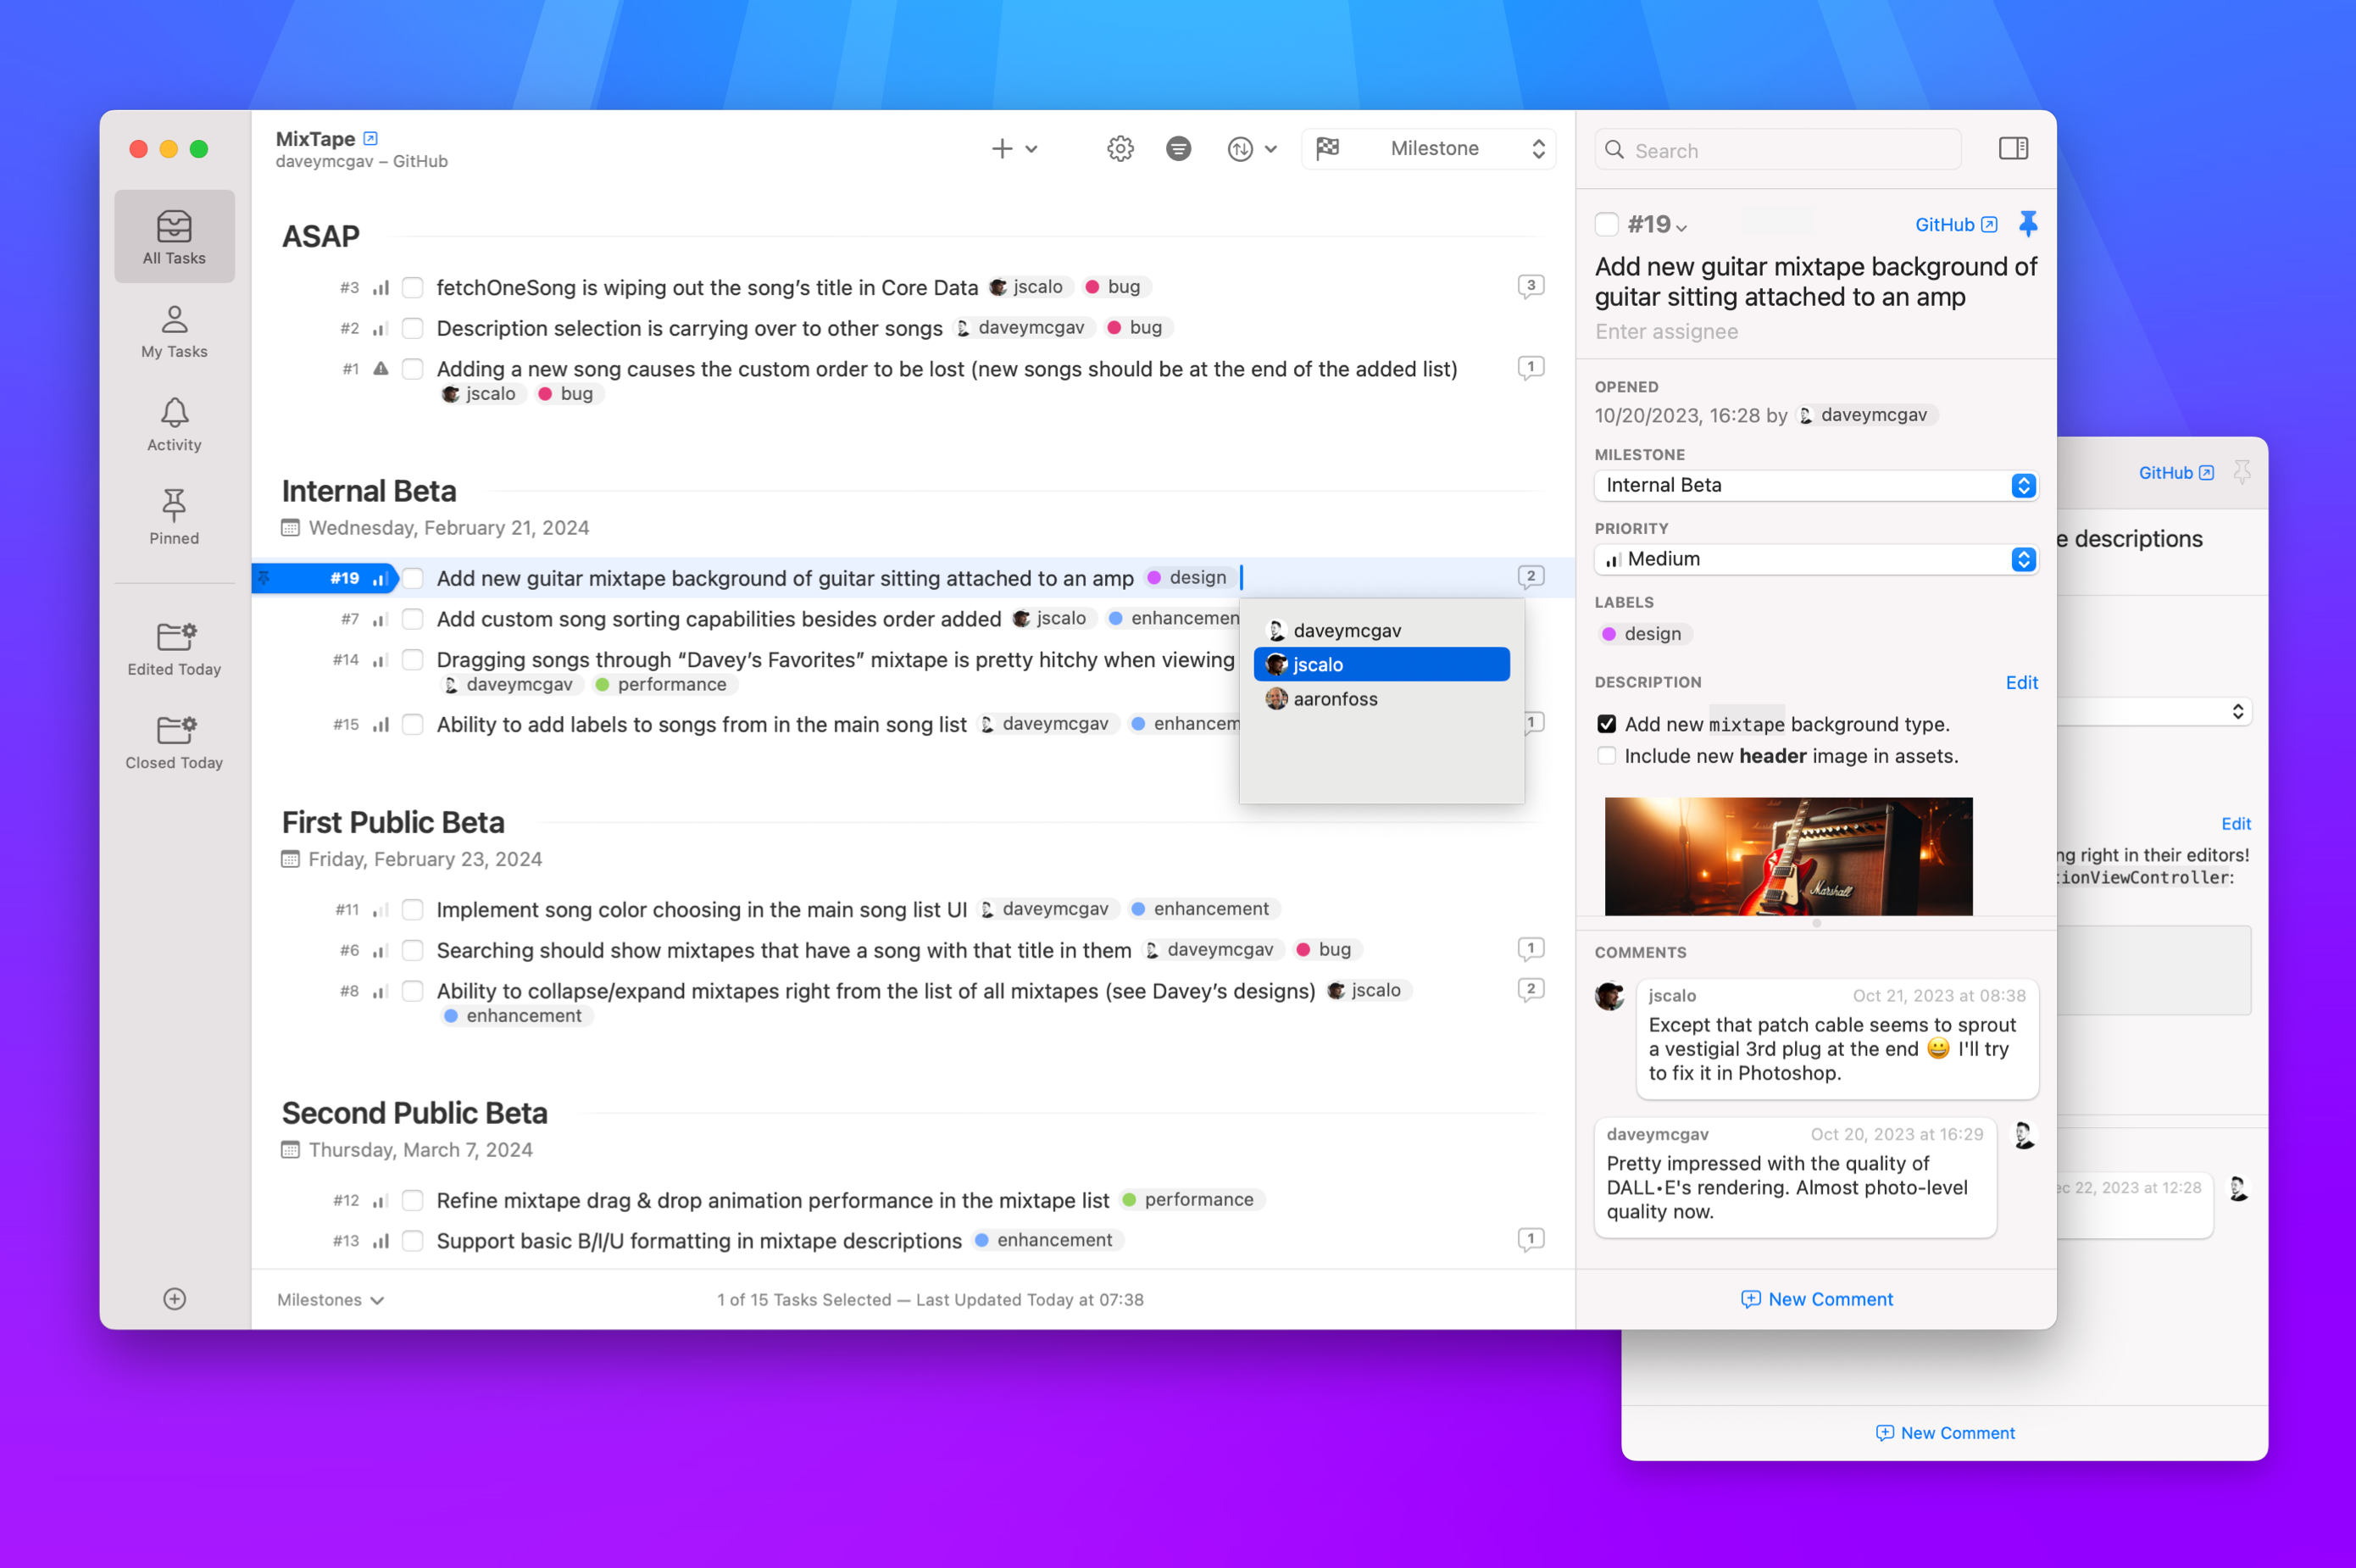The height and width of the screenshot is (1568, 2356).
Task: Open the Activity feed
Action: [x=174, y=423]
